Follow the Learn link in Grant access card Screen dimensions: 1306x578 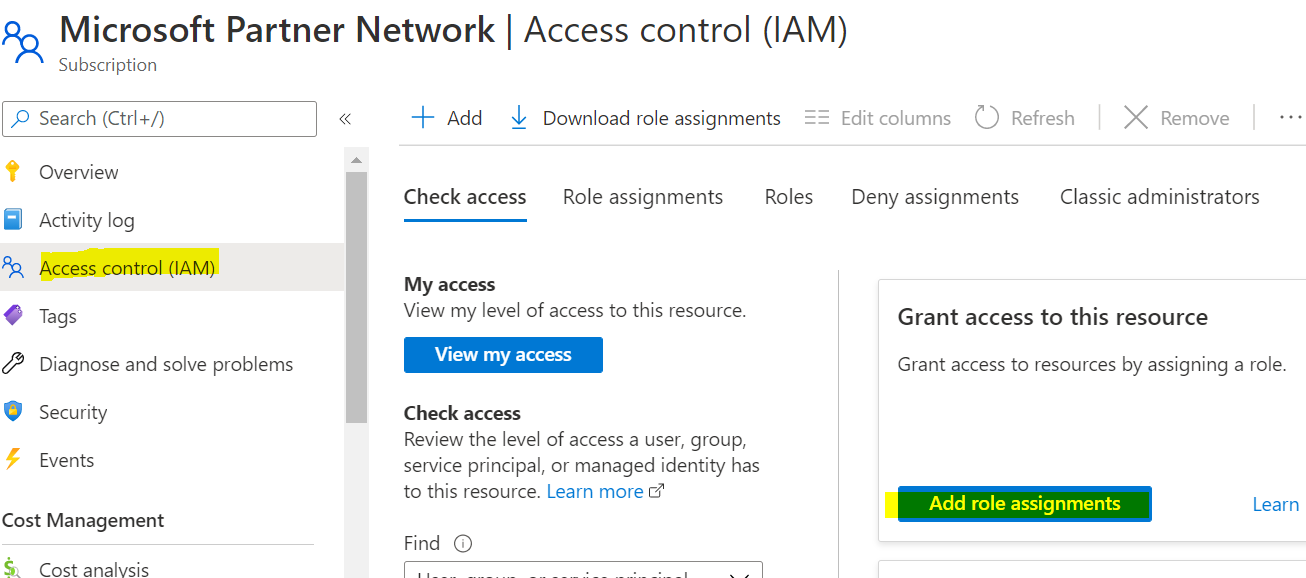1276,504
